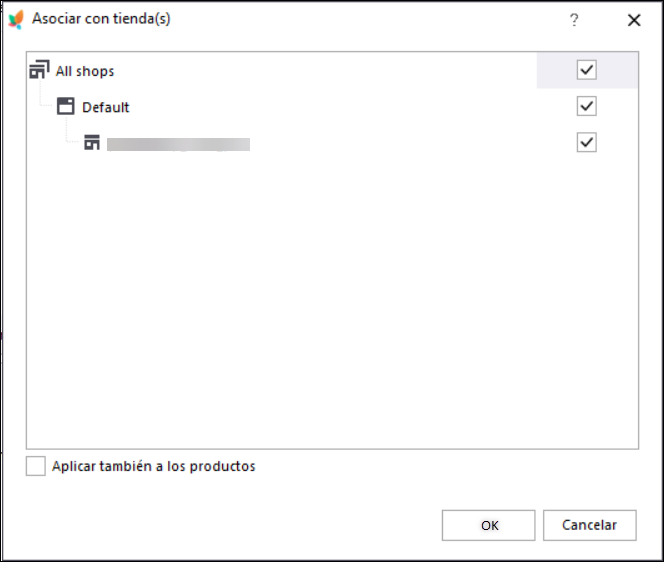
Task: Click the app logo in the title bar
Action: [x=16, y=19]
